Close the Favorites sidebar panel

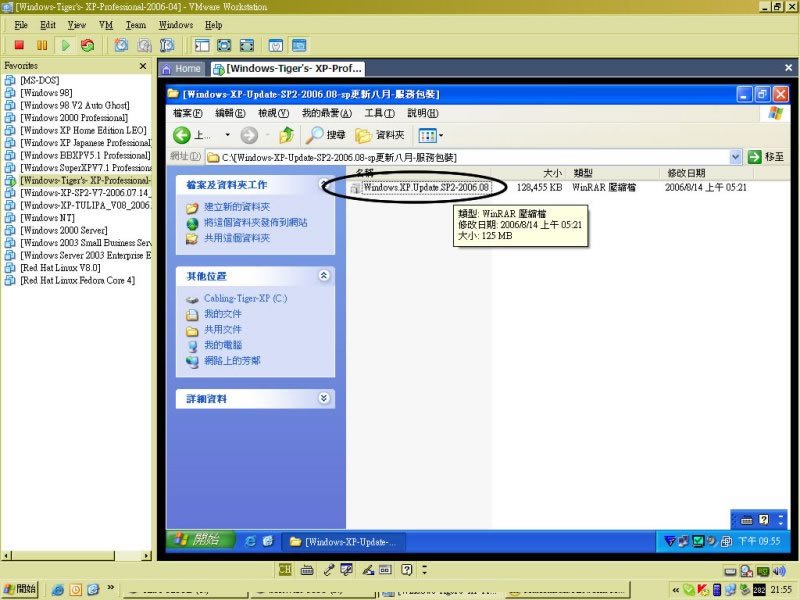point(143,66)
